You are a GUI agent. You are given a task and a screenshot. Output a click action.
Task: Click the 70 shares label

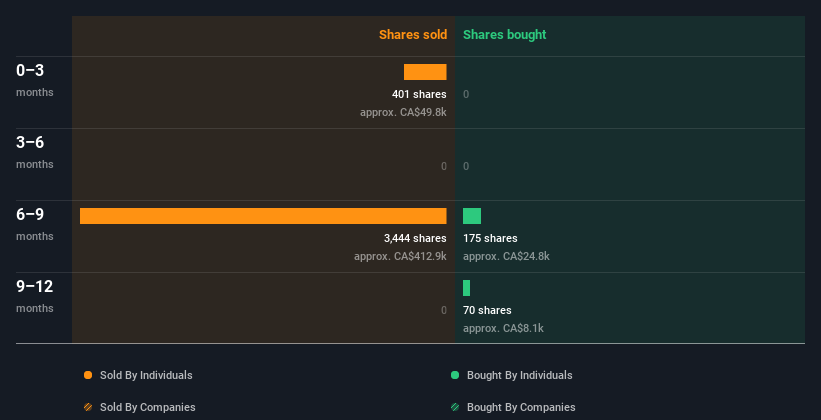click(x=487, y=310)
